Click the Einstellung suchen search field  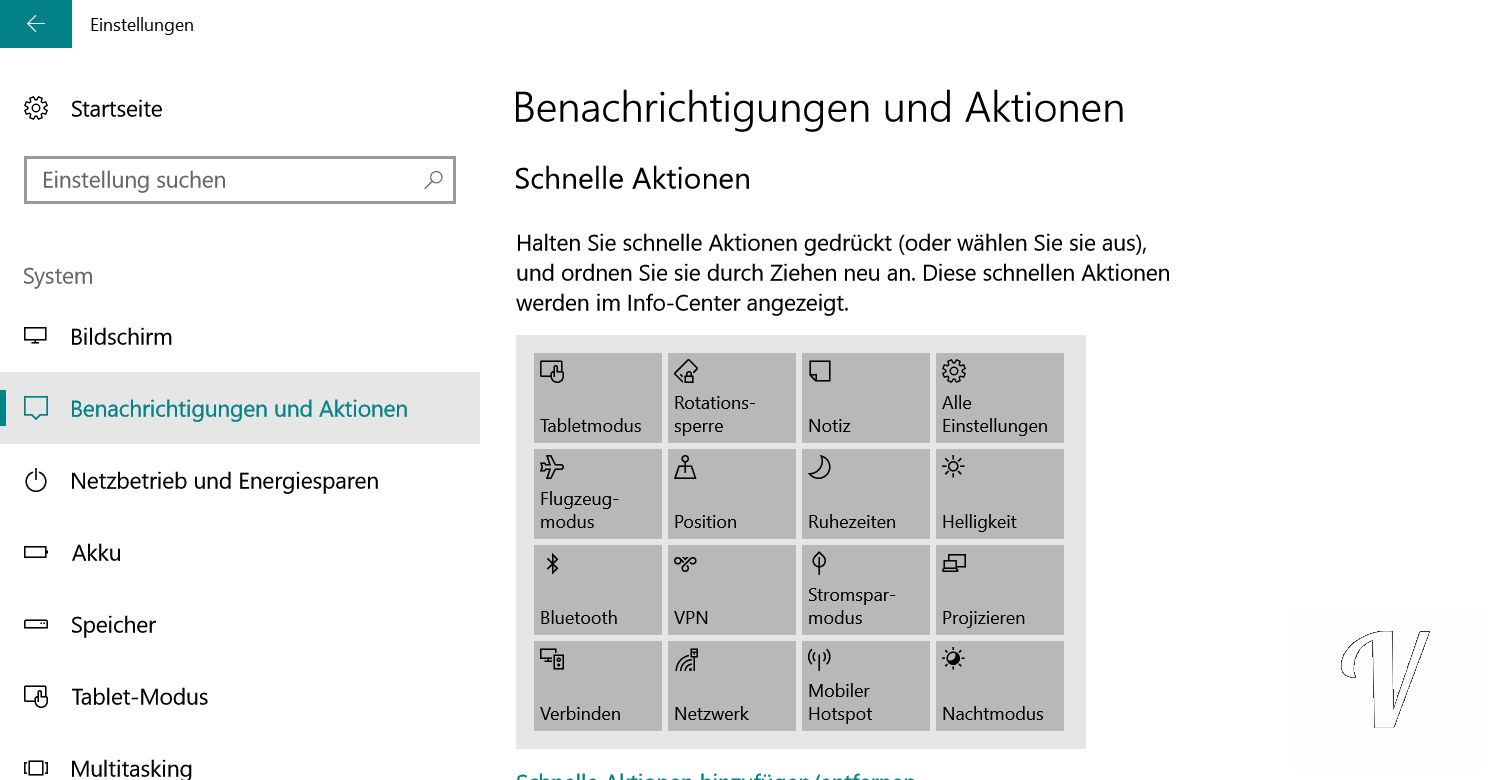click(x=225, y=180)
